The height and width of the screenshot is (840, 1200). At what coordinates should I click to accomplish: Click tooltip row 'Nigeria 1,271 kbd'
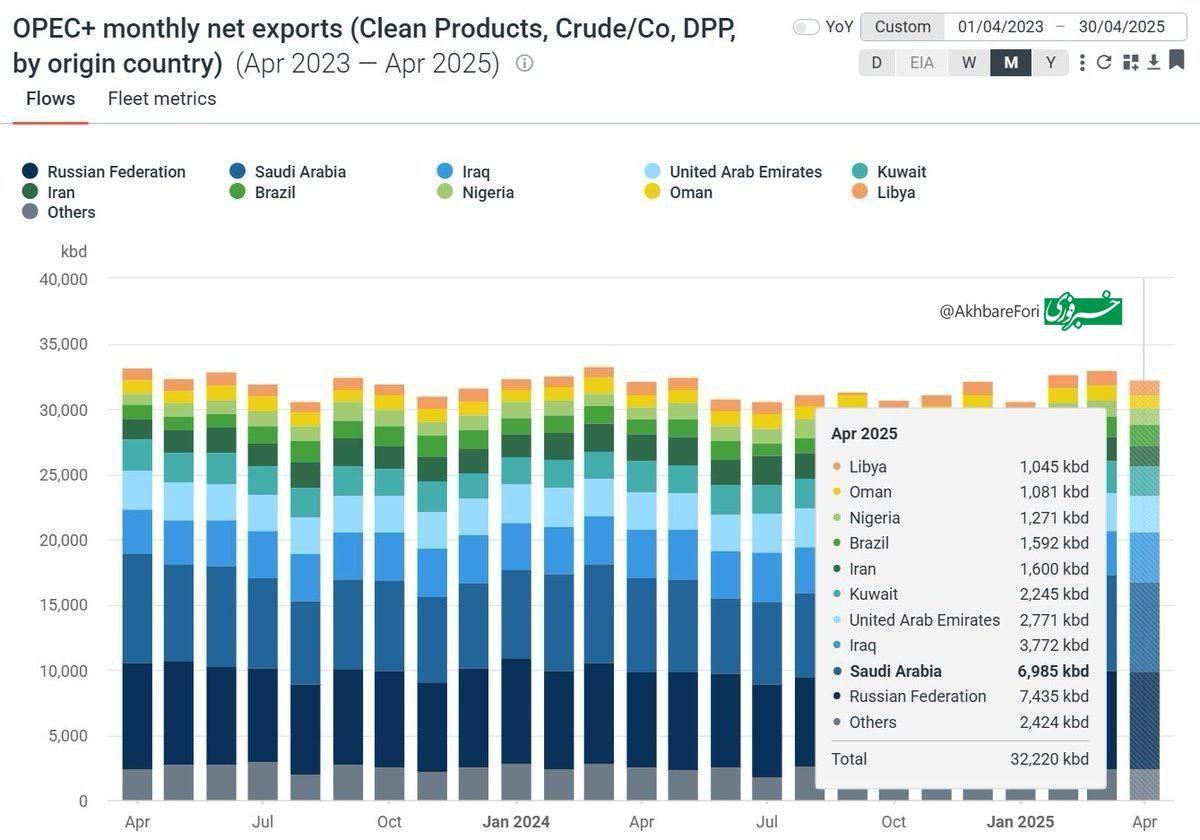[x=961, y=518]
